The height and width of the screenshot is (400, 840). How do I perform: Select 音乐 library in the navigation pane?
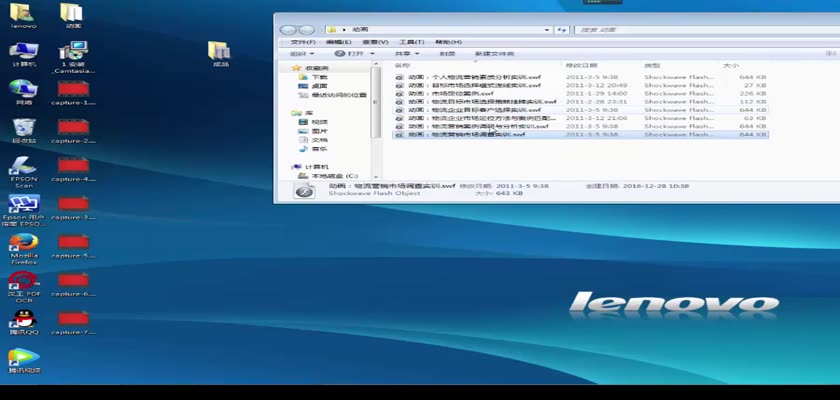coord(313,149)
